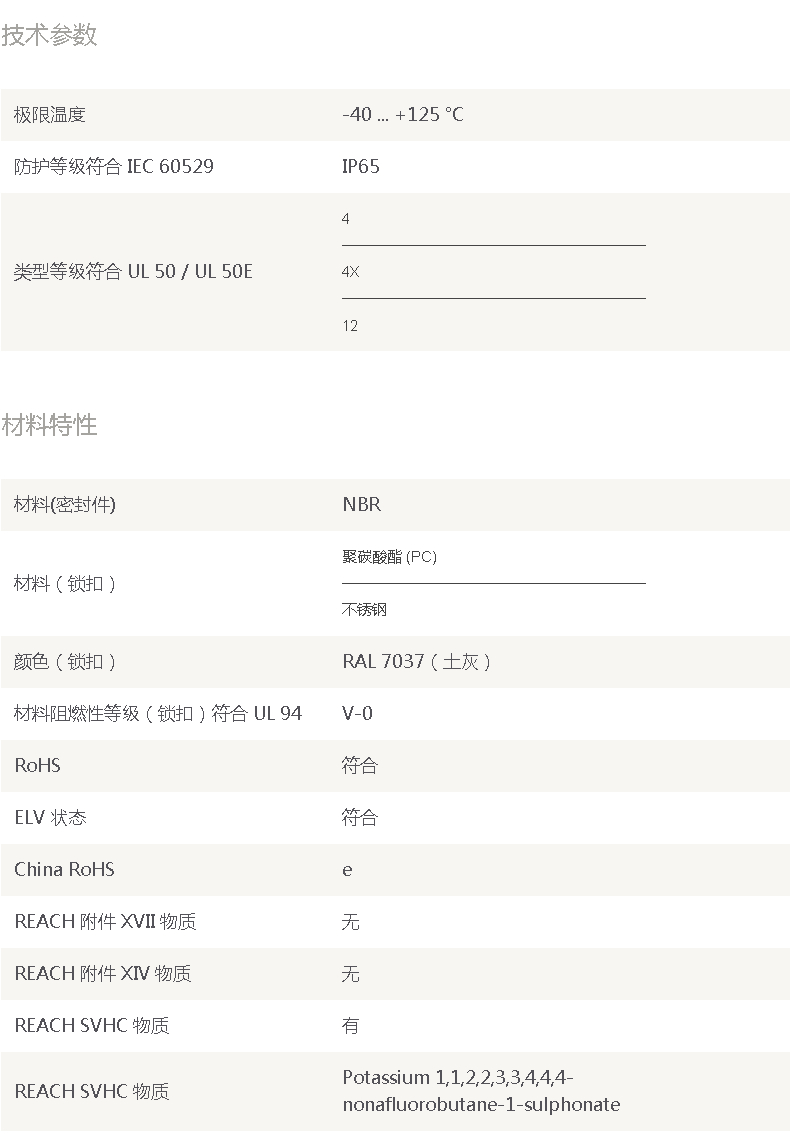790x1135 pixels.
Task: Select the 类型等级符合 UL 50 / UL 50E label
Action: click(133, 271)
